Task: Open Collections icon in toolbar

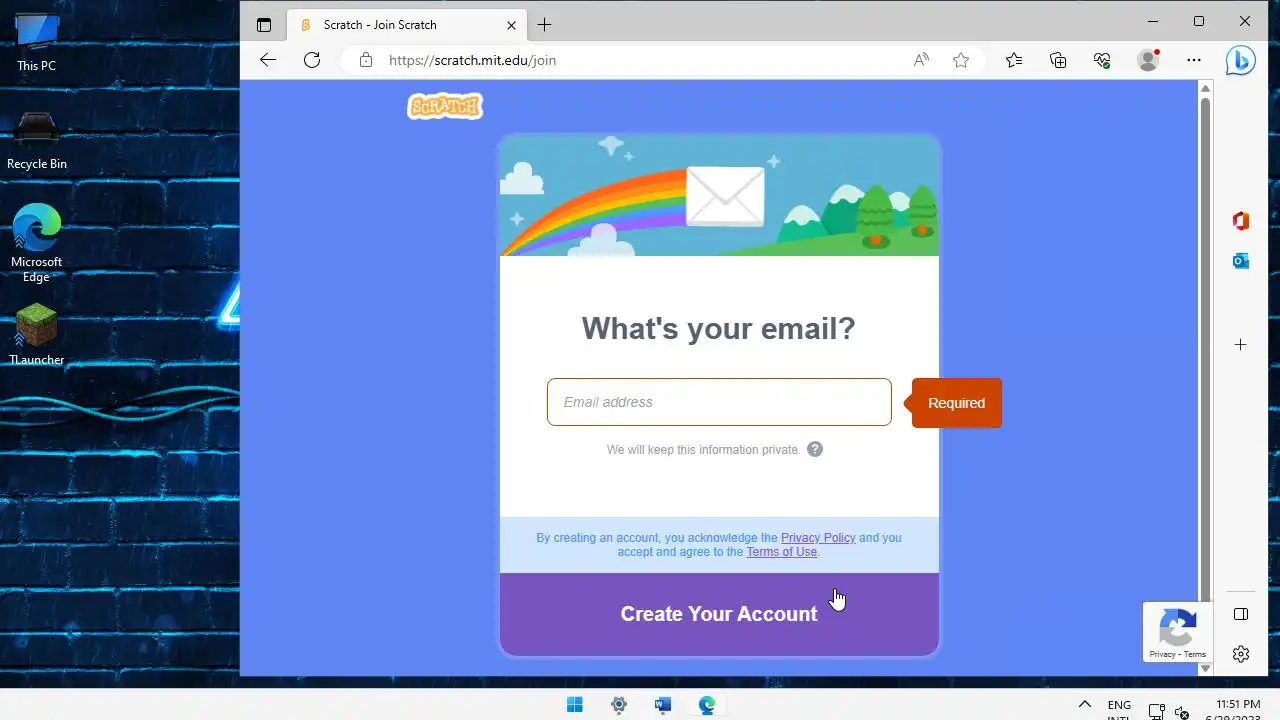Action: 1058,60
